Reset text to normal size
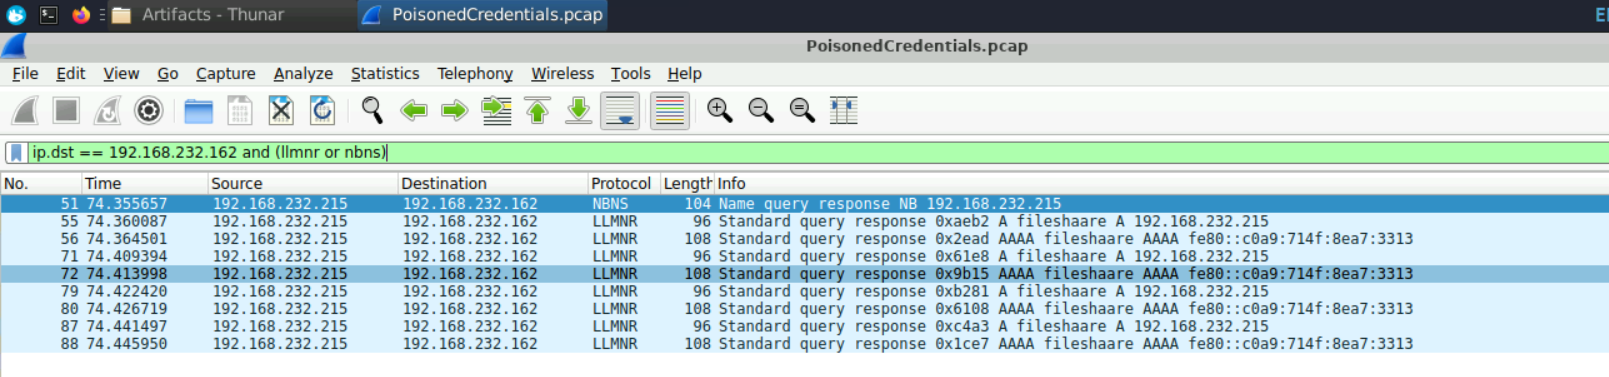 tap(802, 110)
